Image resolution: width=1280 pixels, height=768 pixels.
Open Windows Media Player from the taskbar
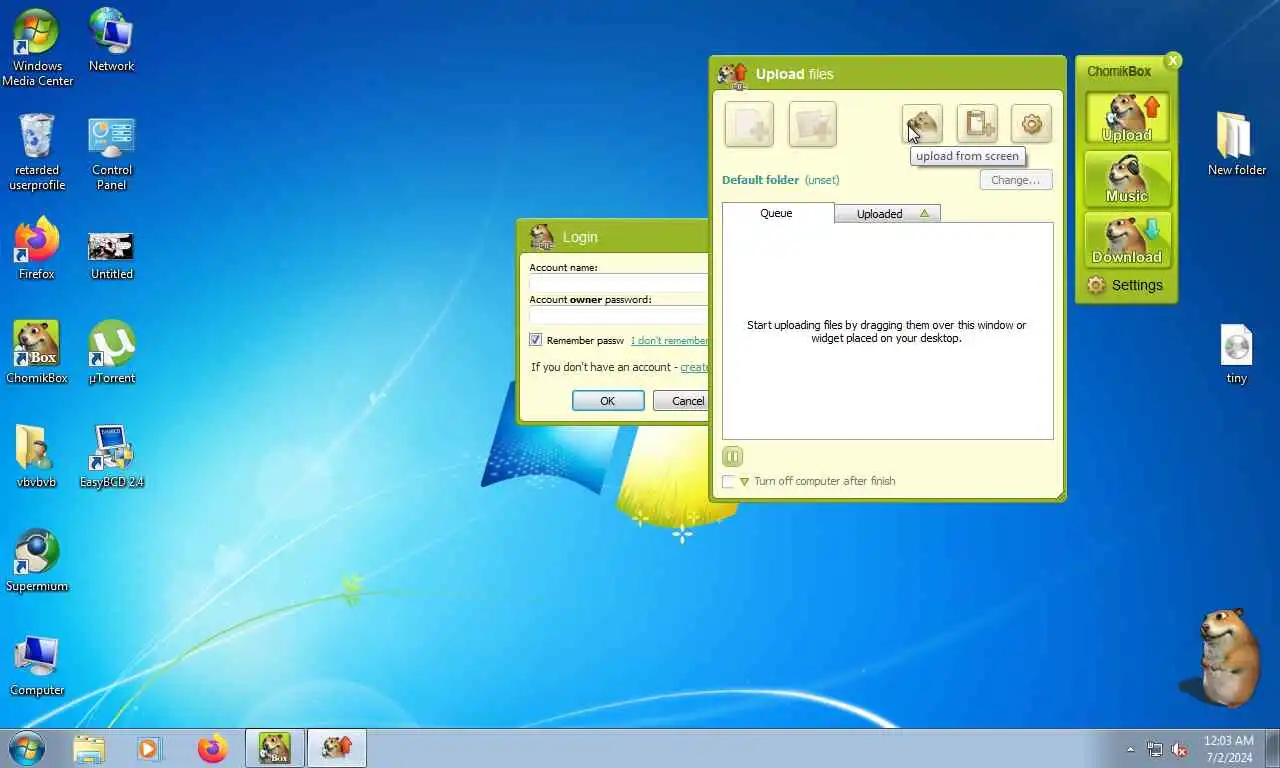(150, 748)
